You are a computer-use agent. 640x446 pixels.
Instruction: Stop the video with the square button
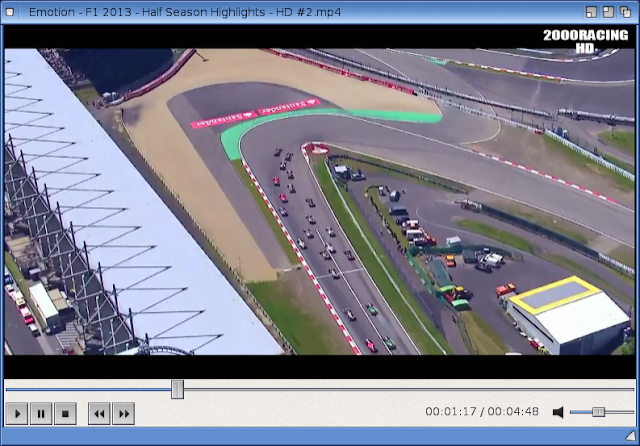tap(65, 412)
